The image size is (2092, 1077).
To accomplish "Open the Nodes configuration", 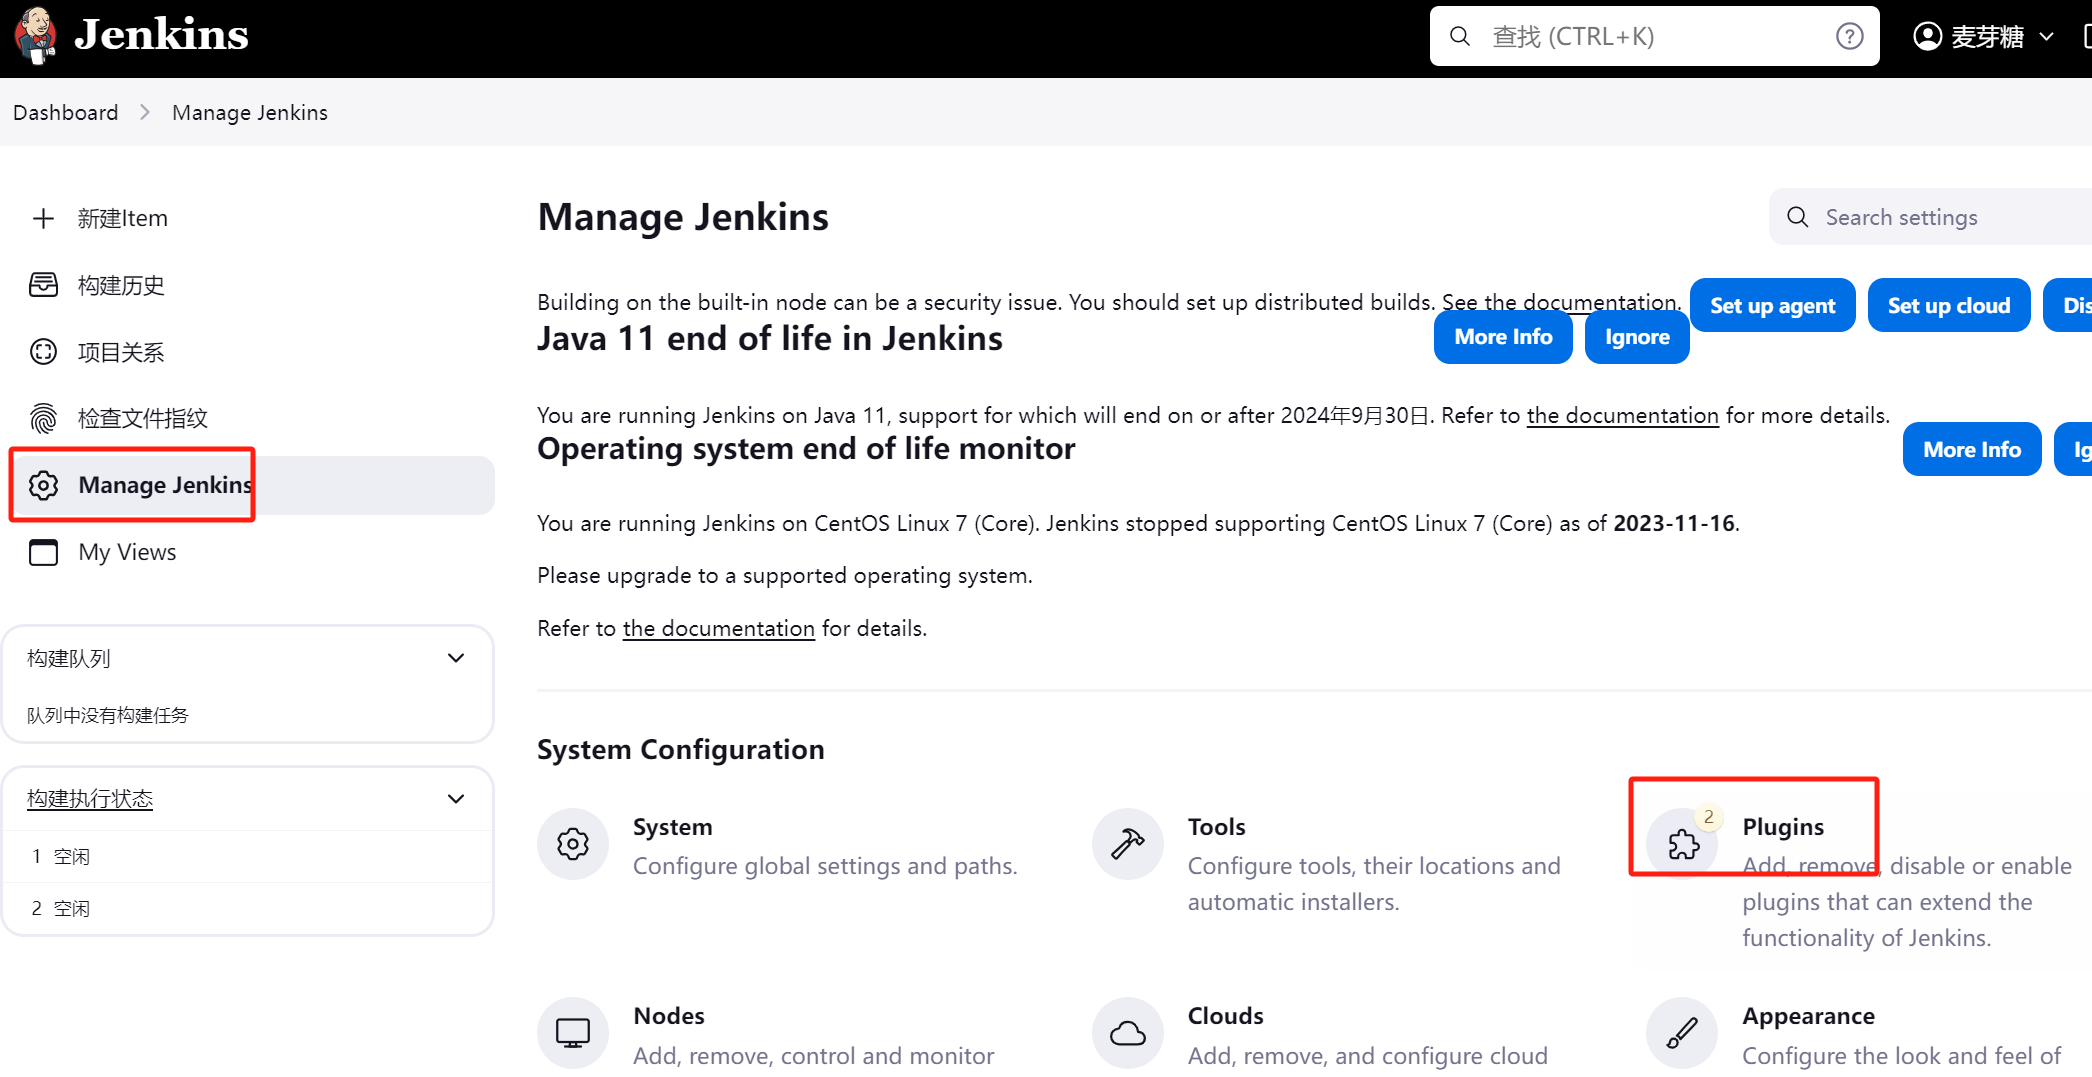I will tap(669, 1016).
